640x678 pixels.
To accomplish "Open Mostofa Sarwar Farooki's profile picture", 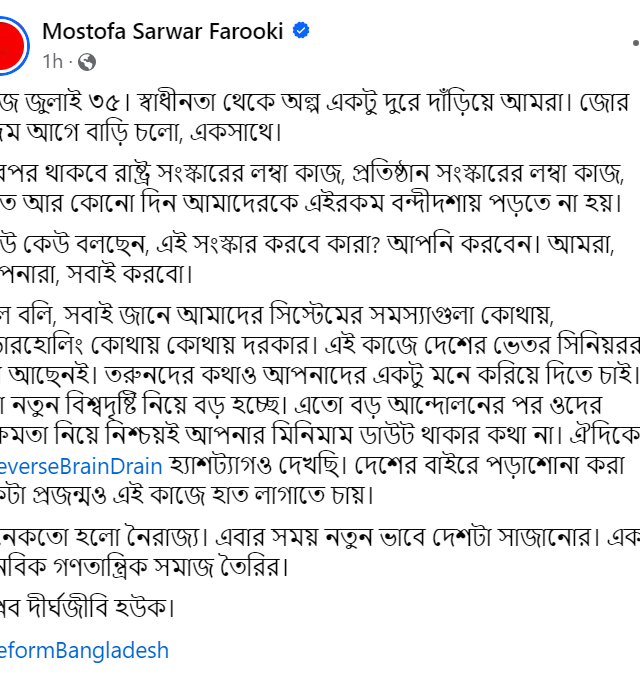I will [13, 45].
